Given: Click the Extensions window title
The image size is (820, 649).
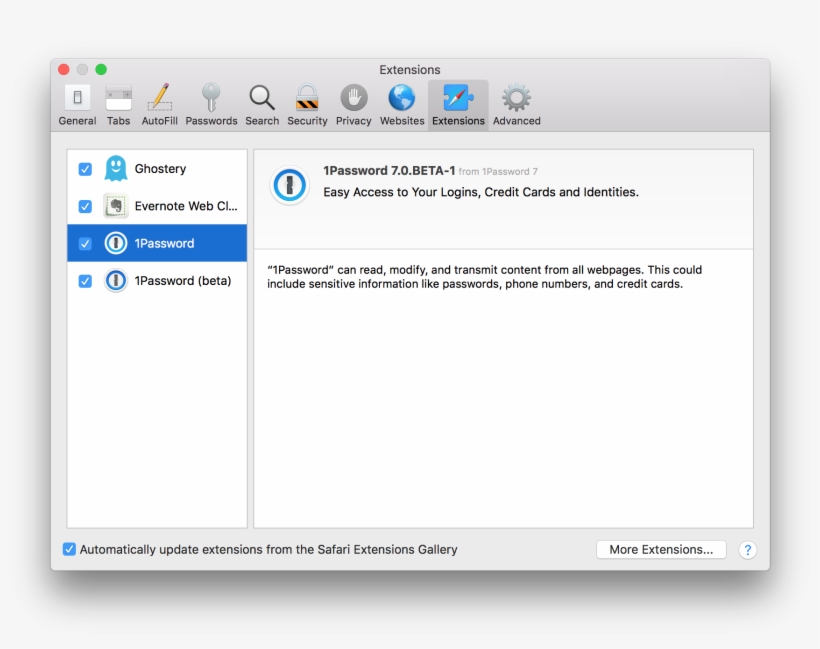Looking at the screenshot, I should (x=410, y=70).
